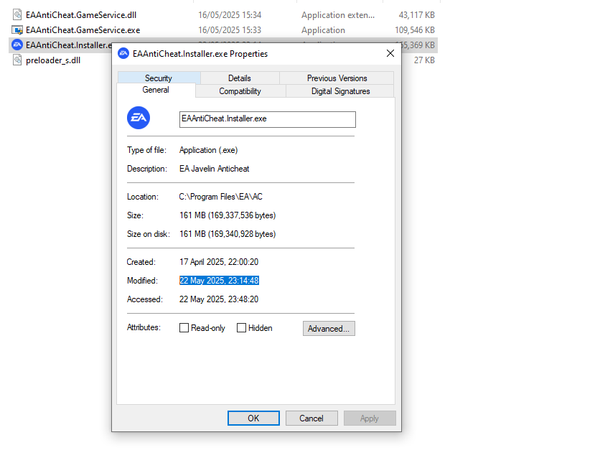This screenshot has height=453, width=600.
Task: Click the Created date 17 April 2025
Action: (x=219, y=262)
